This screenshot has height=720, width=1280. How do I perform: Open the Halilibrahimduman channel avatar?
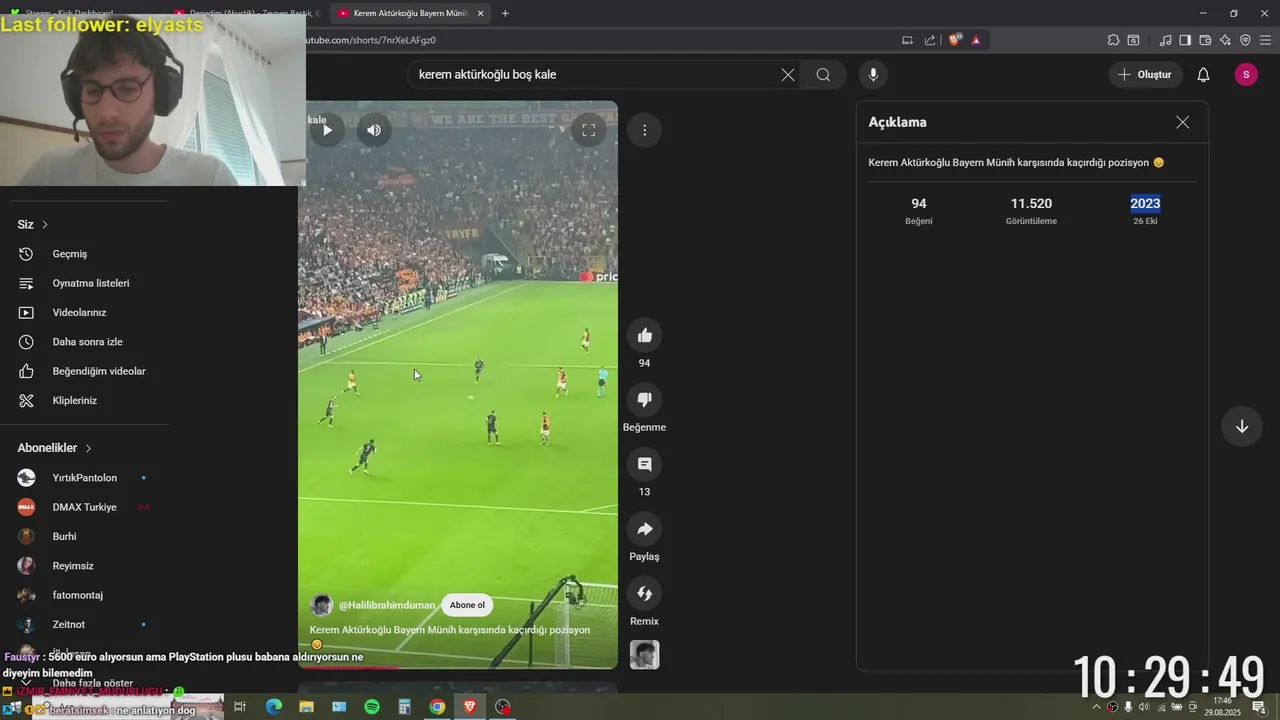click(x=322, y=605)
